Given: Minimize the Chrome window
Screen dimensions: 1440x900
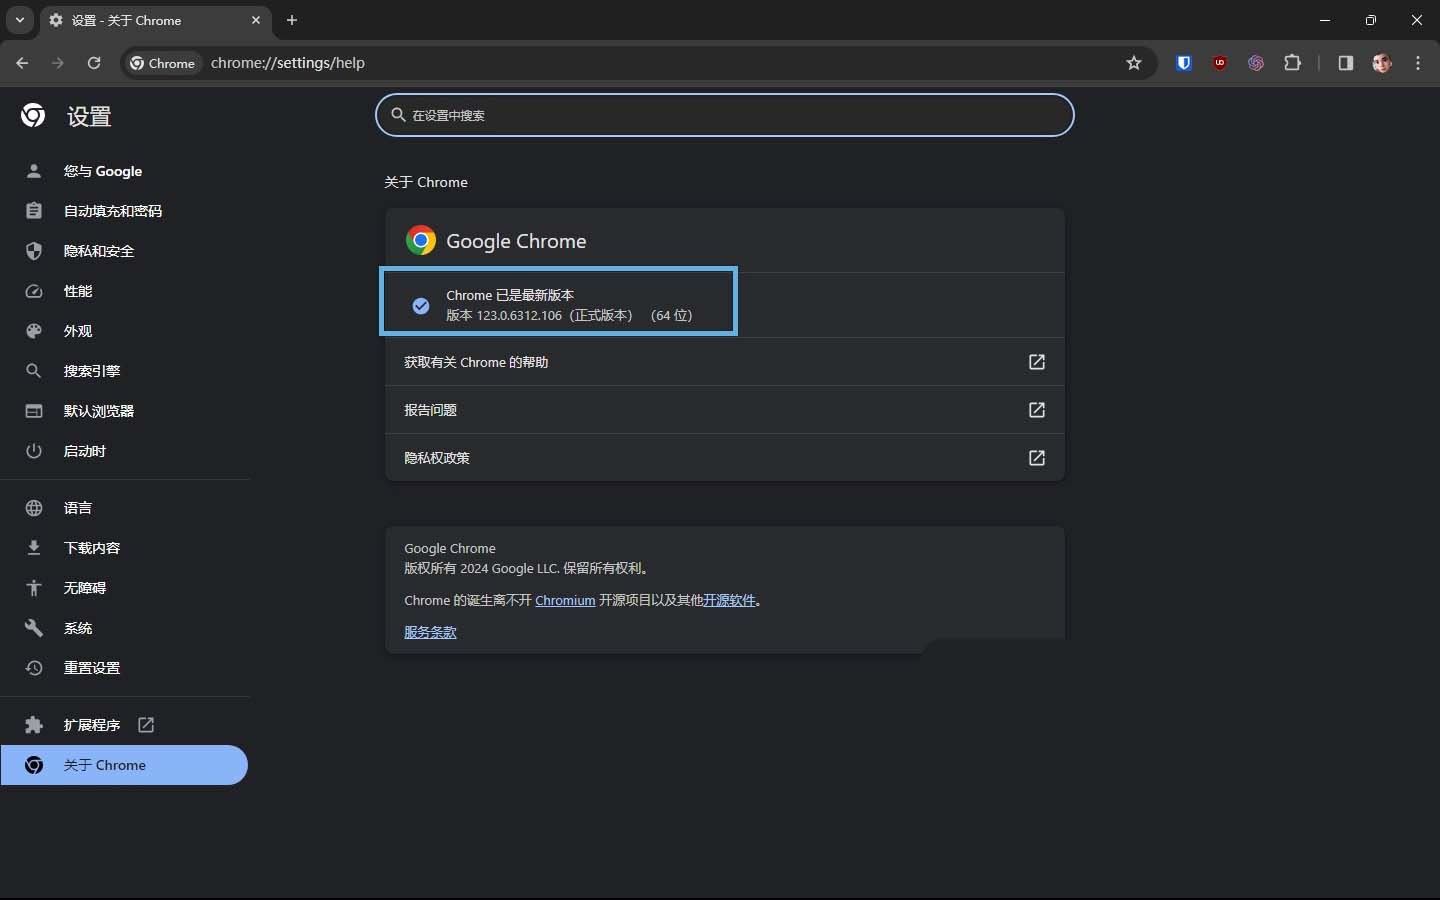Looking at the screenshot, I should click(1325, 20).
